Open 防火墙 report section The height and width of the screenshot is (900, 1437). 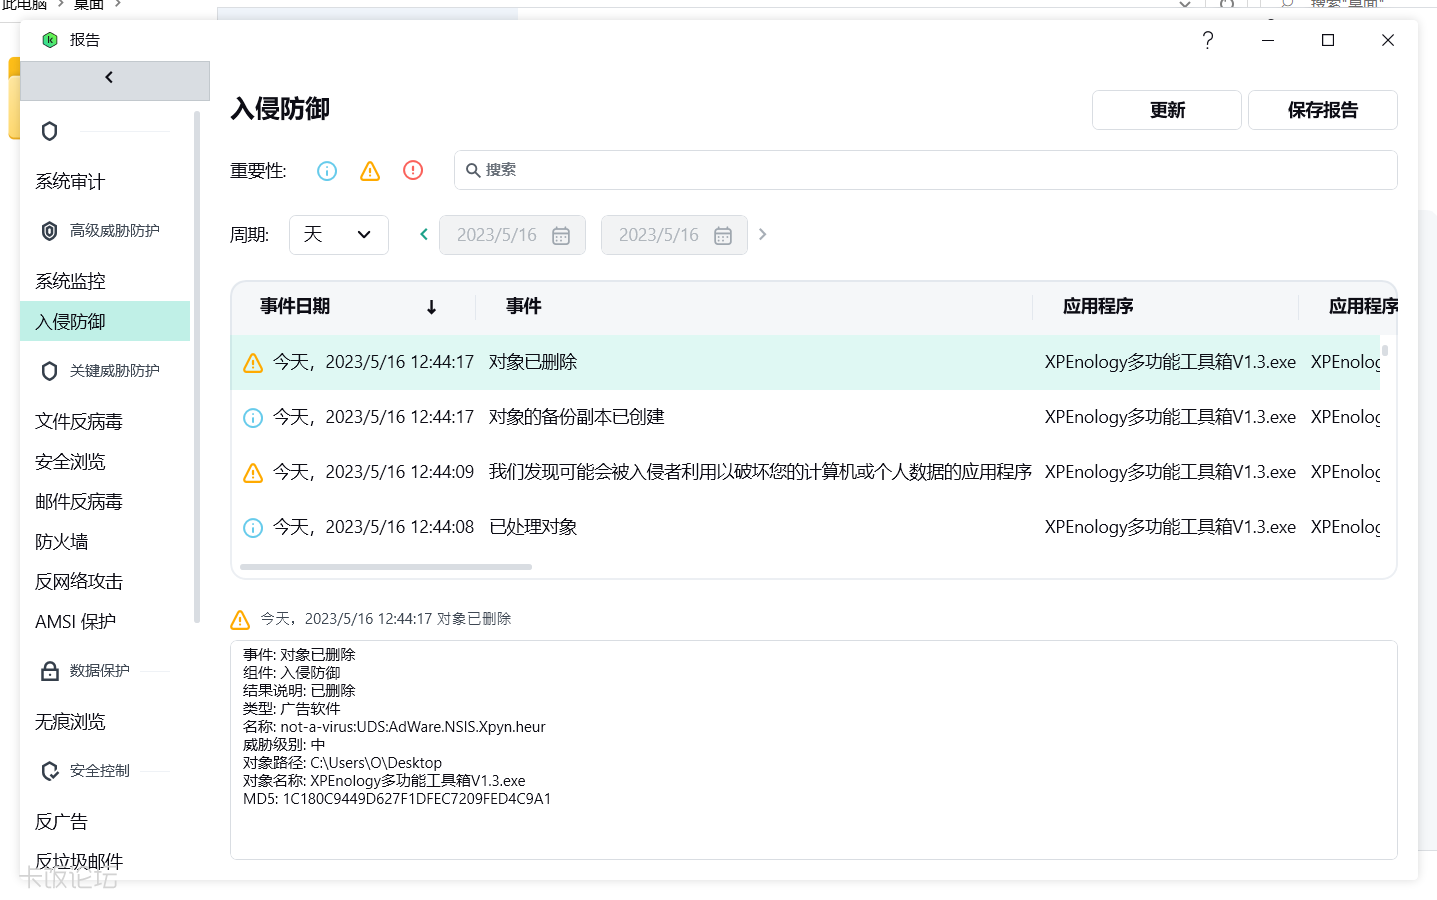point(62,542)
